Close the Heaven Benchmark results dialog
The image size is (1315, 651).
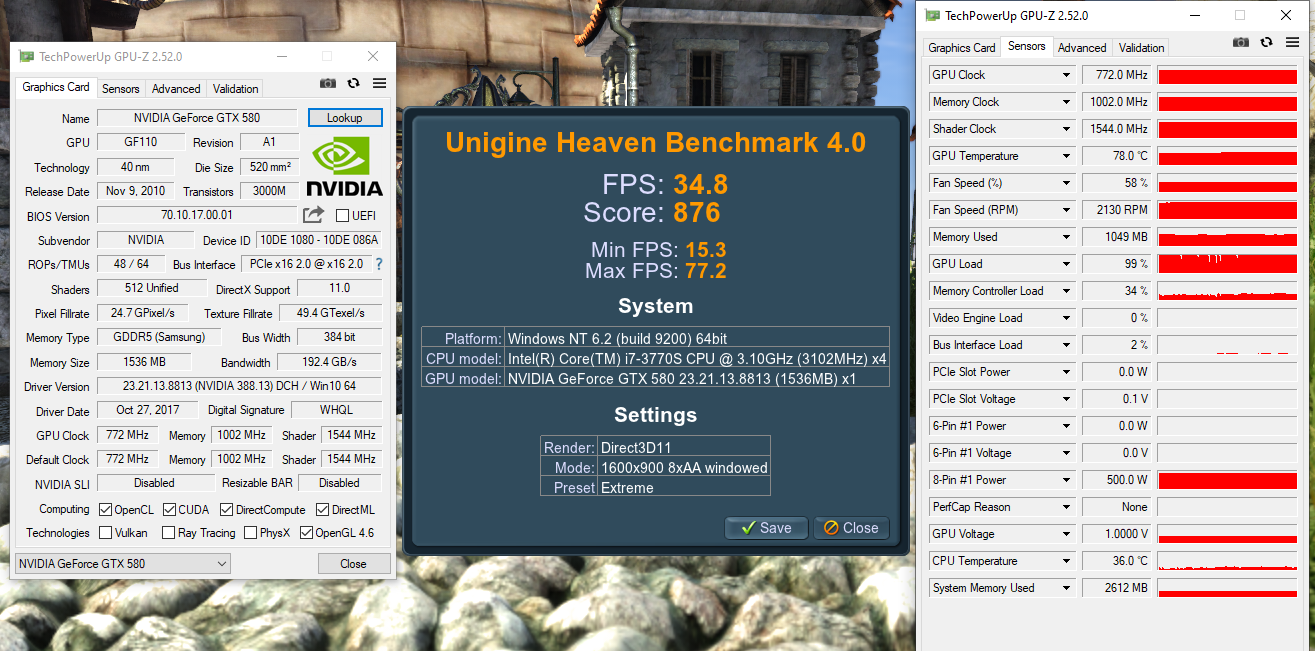tap(851, 528)
